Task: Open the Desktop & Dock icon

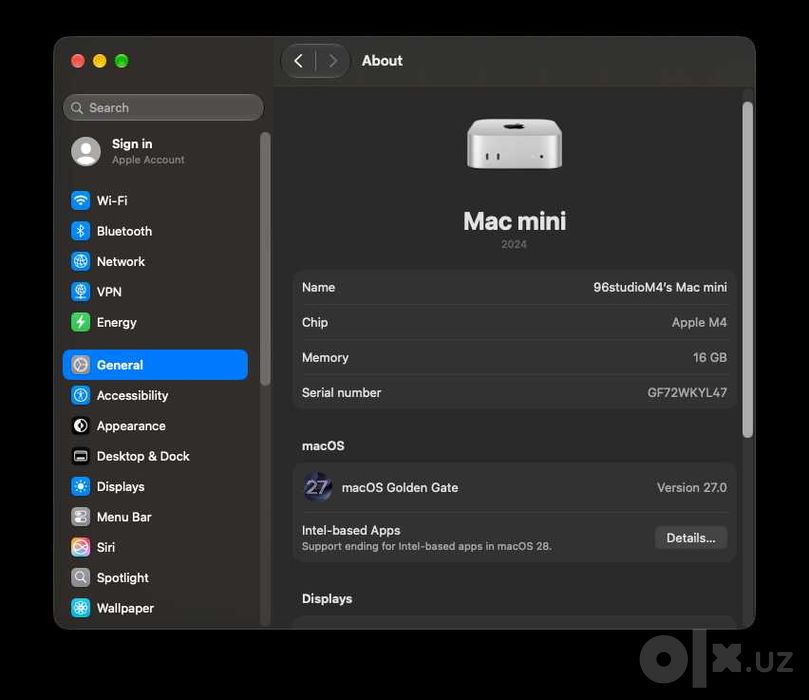Action: pos(80,456)
